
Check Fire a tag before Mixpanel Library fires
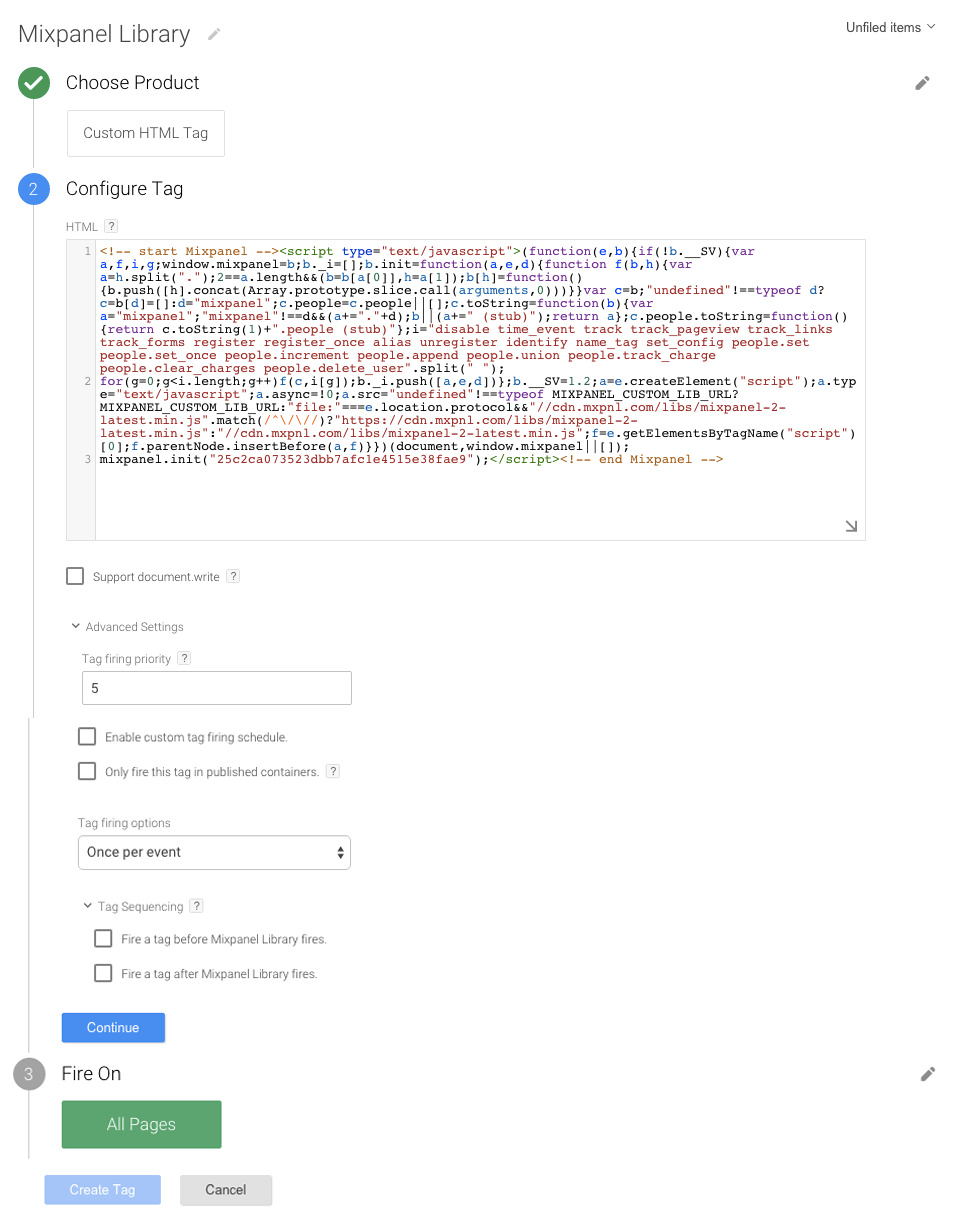103,939
